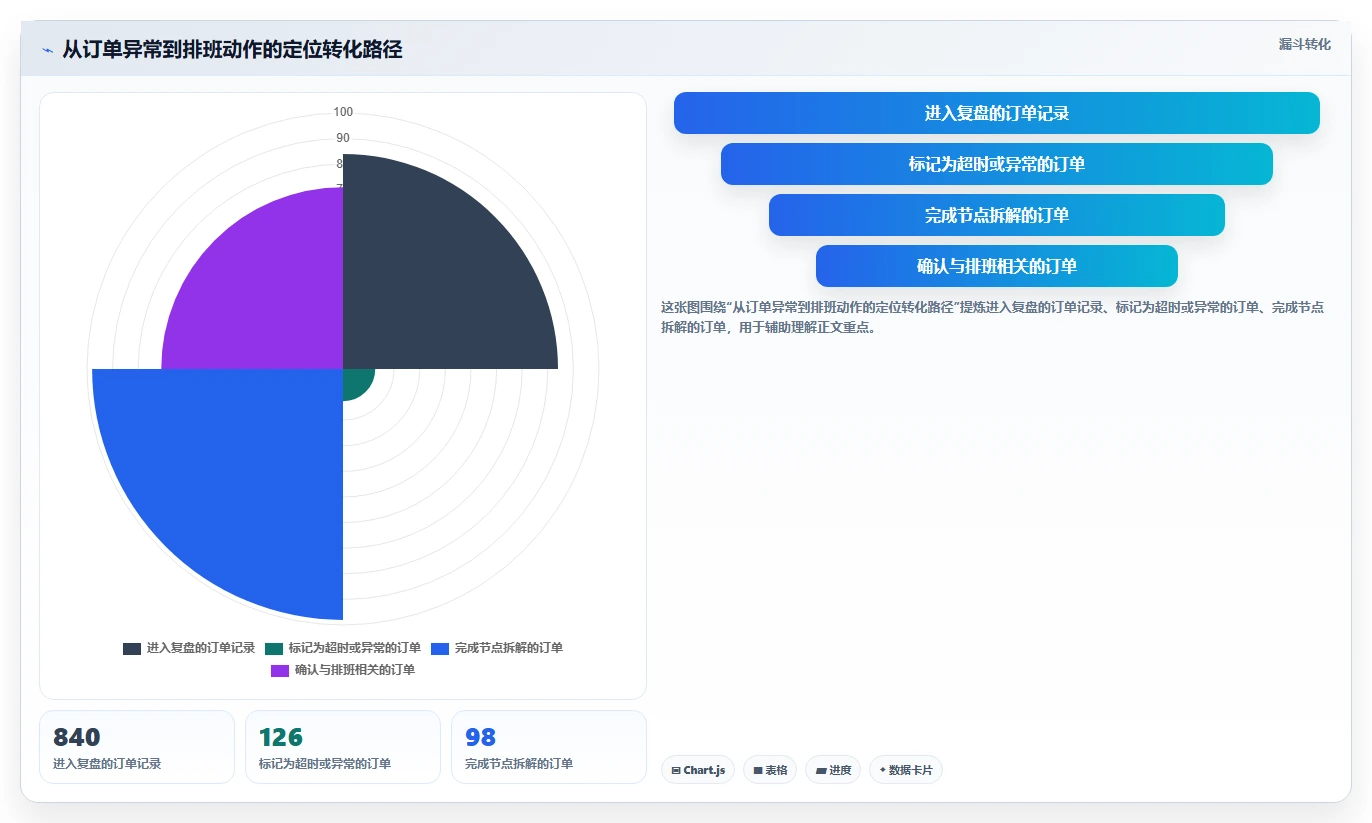The width and height of the screenshot is (1372, 823).
Task: Click the chart axis label 90
Action: (343, 138)
